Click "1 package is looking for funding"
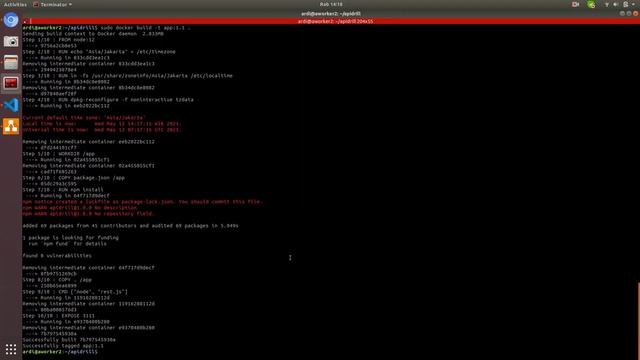 coord(71,238)
